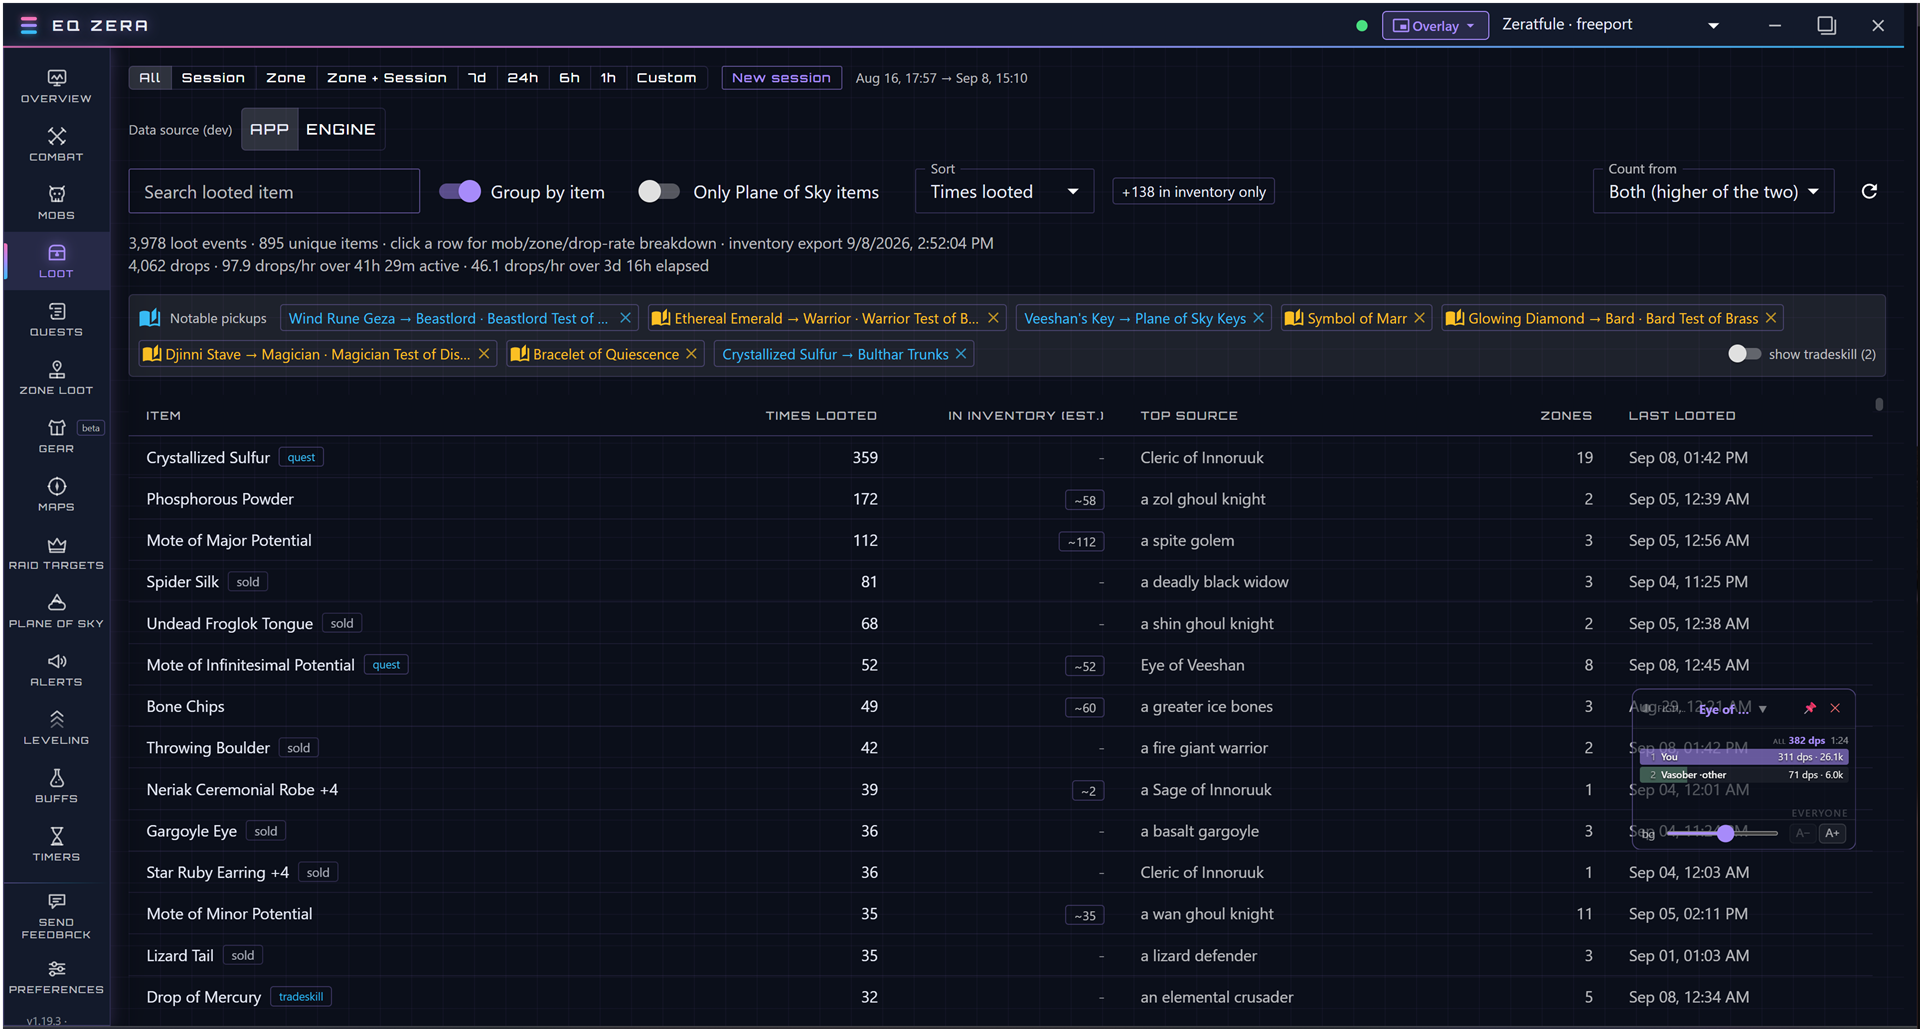This screenshot has width=1920, height=1029.
Task: Toggle +138 in inventory only filter
Action: 1193,192
